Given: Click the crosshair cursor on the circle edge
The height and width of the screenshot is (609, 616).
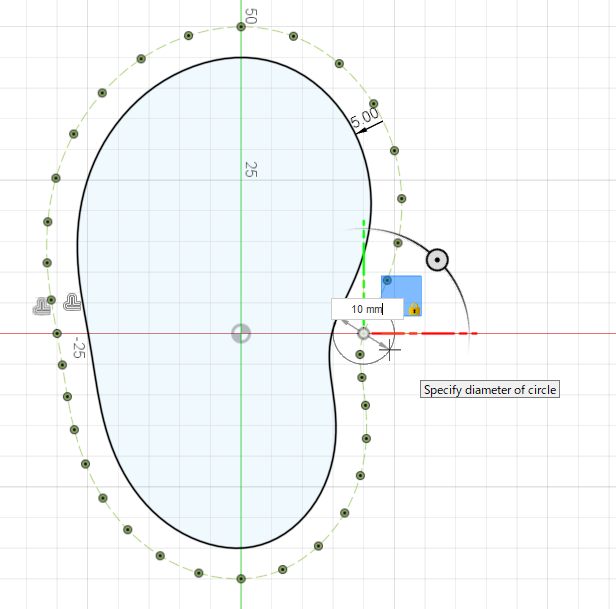Looking at the screenshot, I should pyautogui.click(x=390, y=348).
